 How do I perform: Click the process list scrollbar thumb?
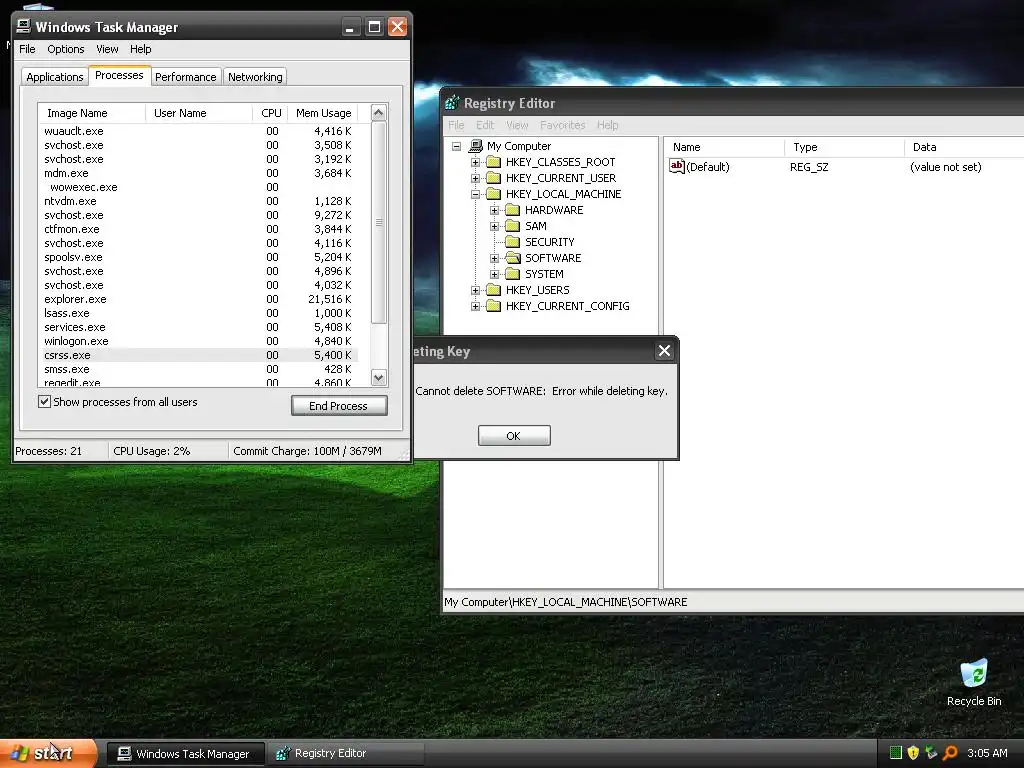pyautogui.click(x=379, y=223)
